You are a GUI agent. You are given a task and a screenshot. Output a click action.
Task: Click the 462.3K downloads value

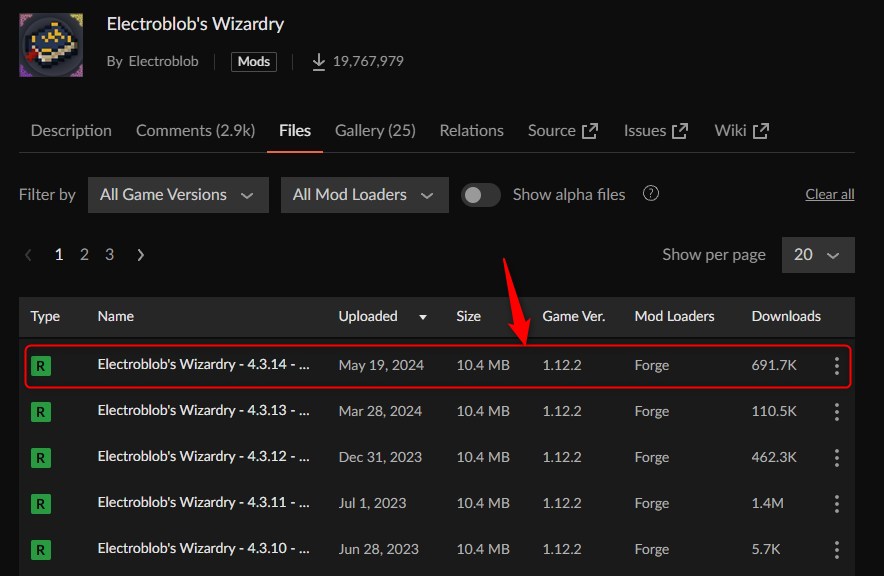pyautogui.click(x=774, y=458)
